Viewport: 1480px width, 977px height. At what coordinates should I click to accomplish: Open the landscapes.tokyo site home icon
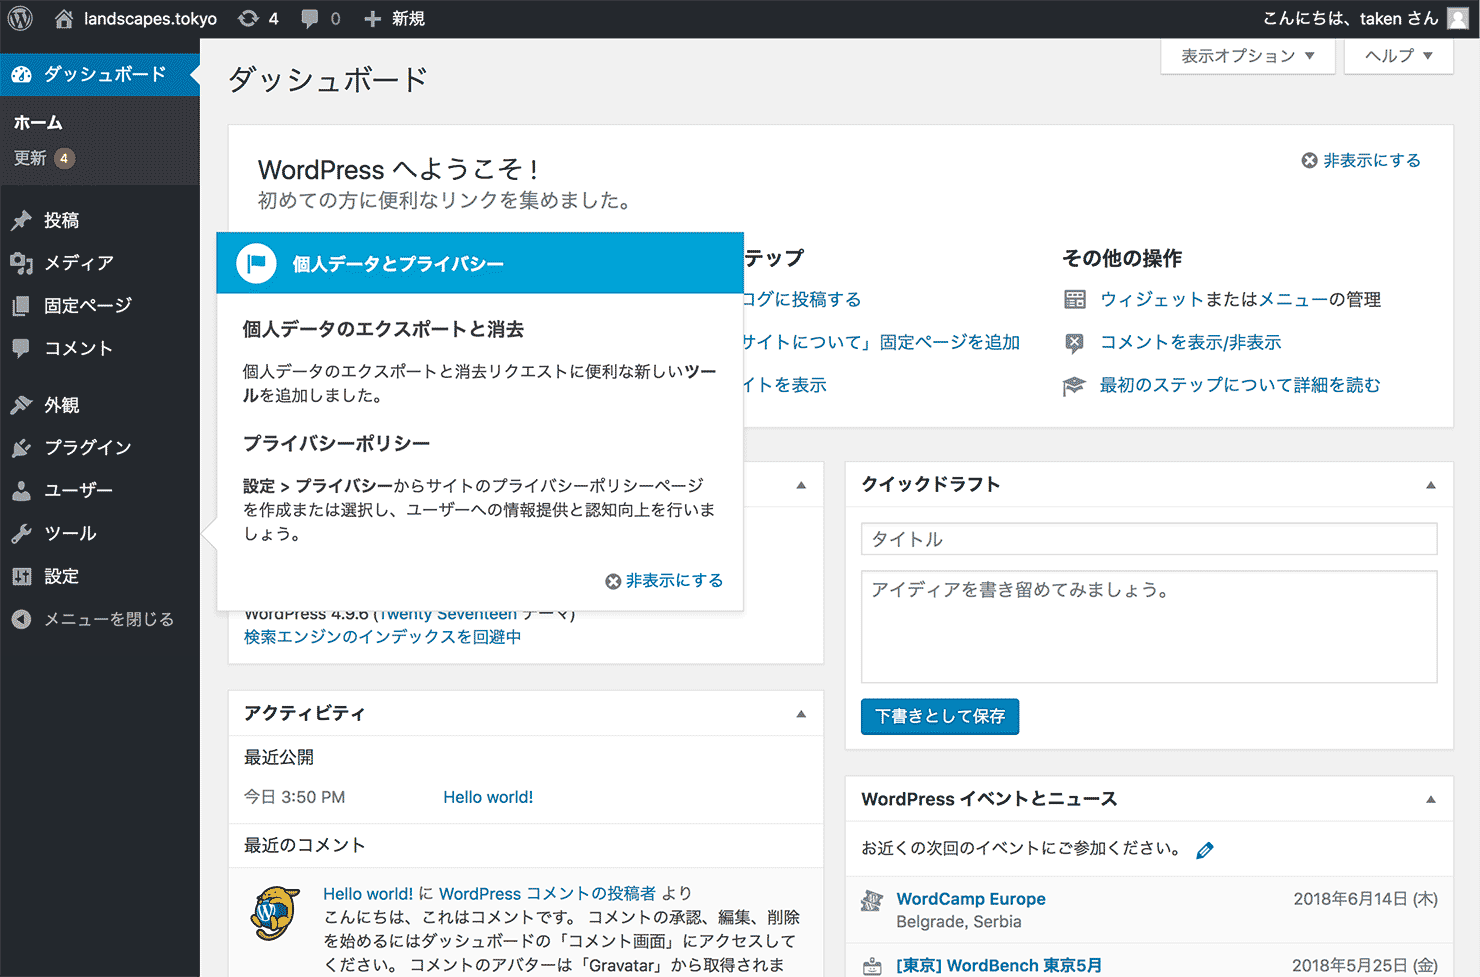(x=64, y=19)
